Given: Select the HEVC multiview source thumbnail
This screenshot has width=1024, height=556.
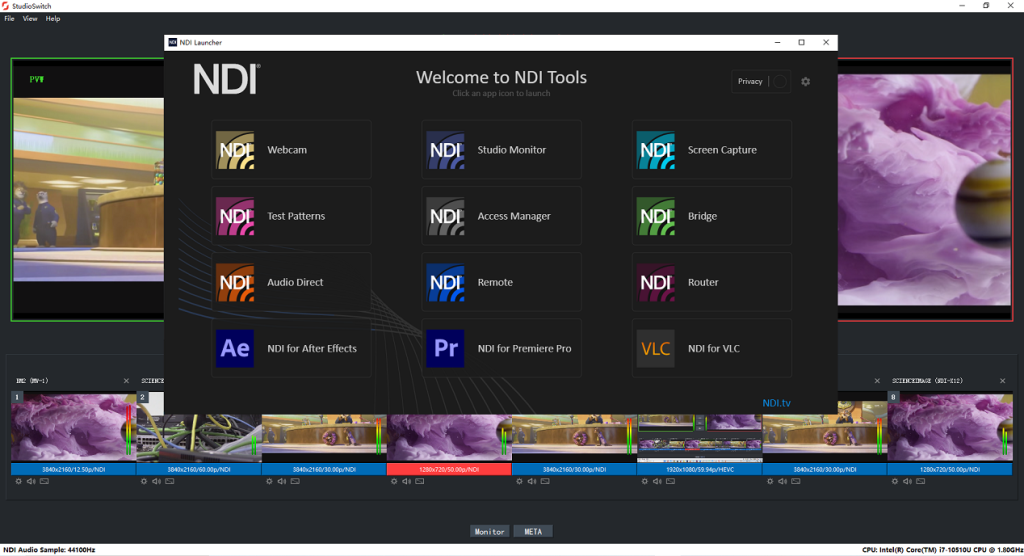Looking at the screenshot, I should [699, 438].
